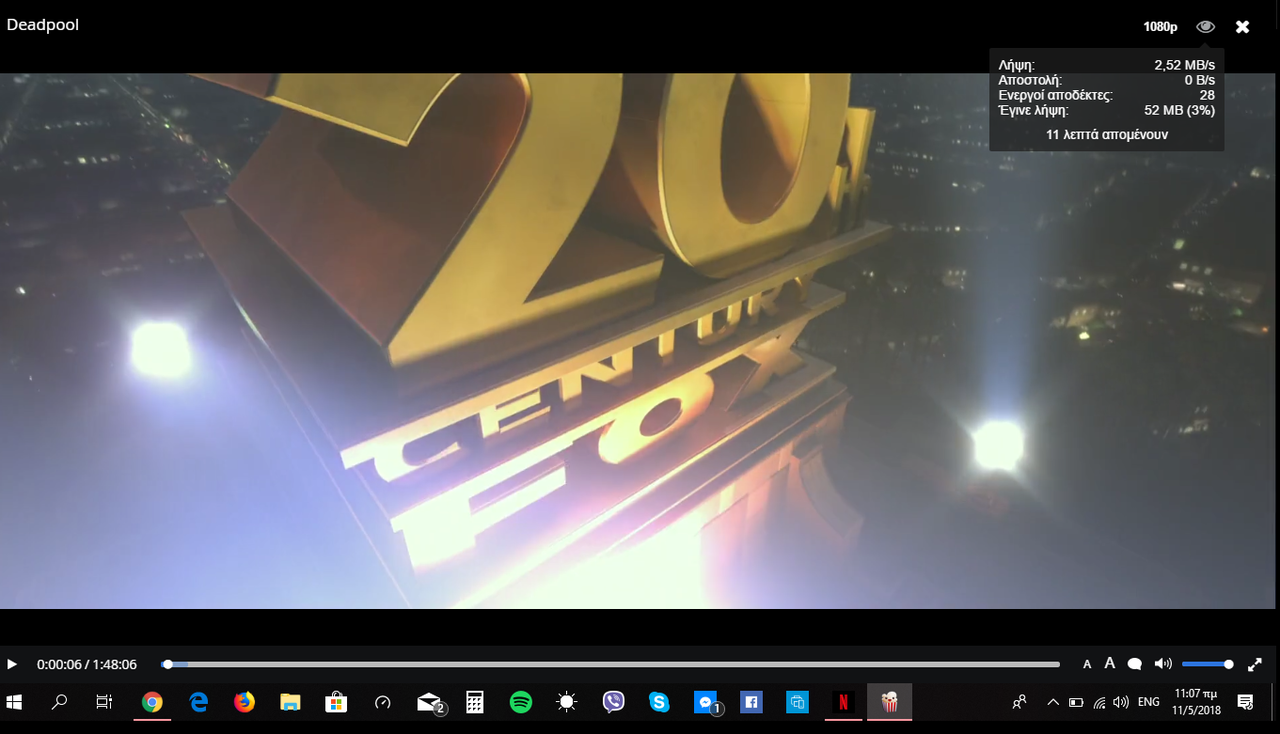Open Windows search from the taskbar
The width and height of the screenshot is (1280, 734).
coord(59,702)
